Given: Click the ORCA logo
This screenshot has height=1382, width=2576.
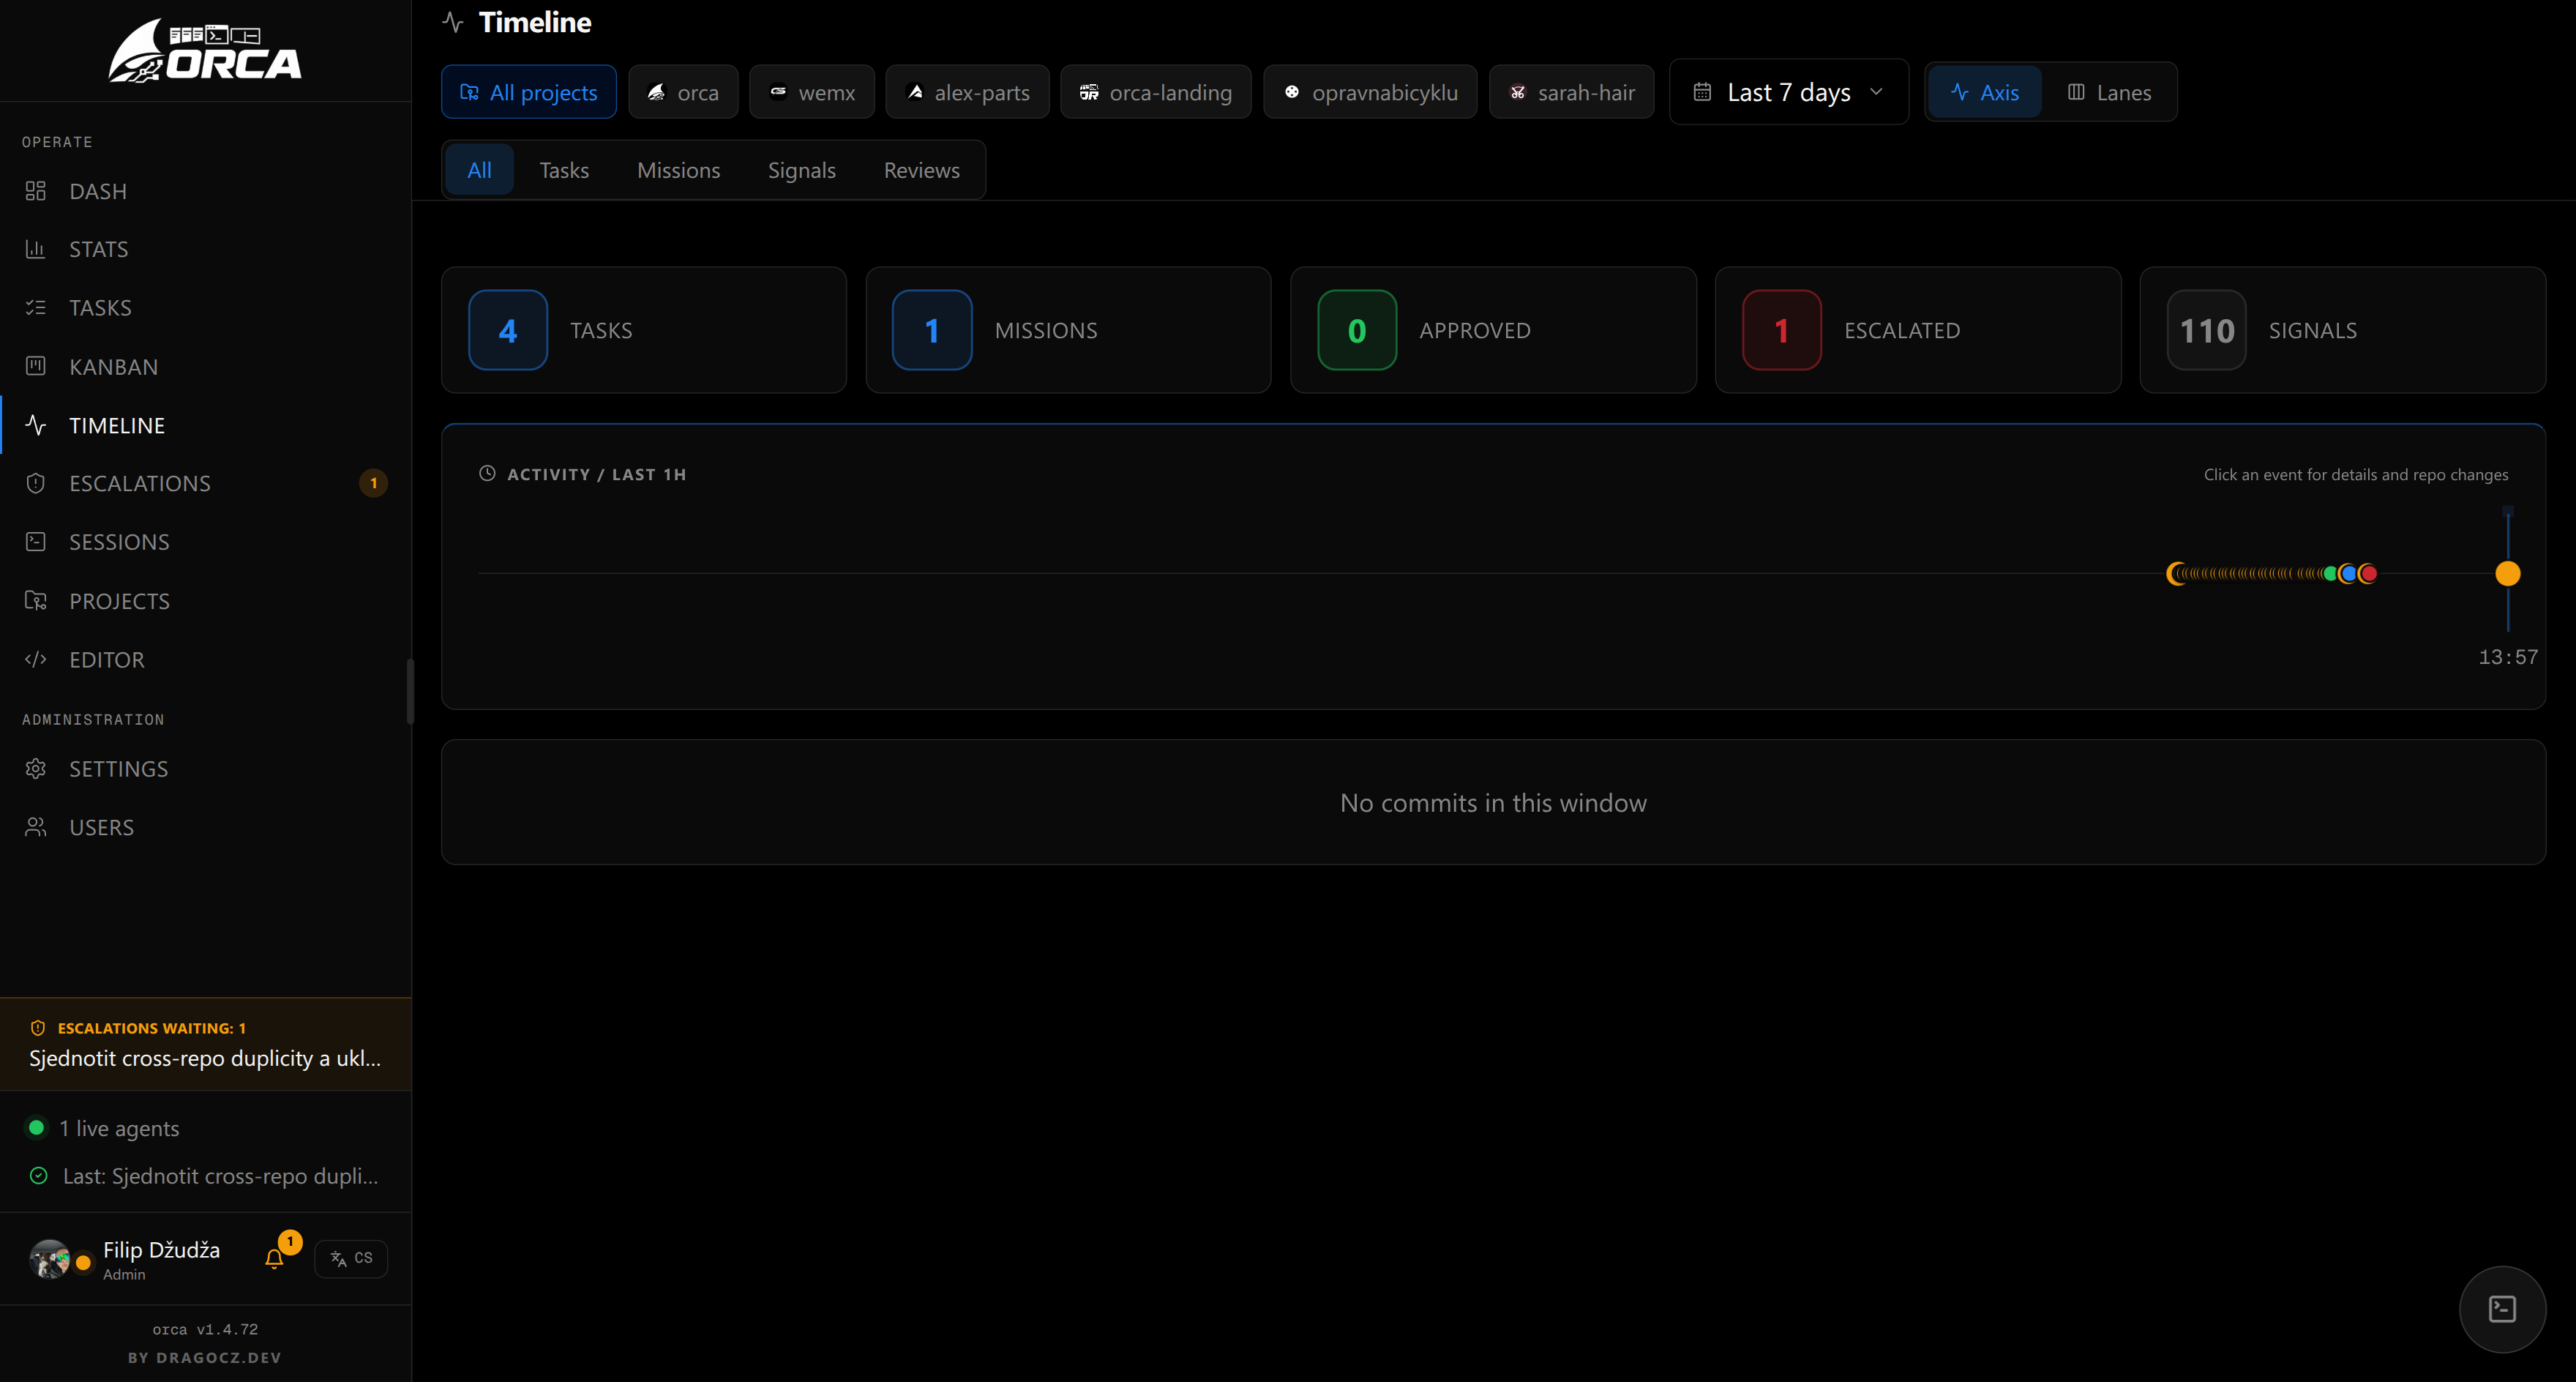Looking at the screenshot, I should coord(205,50).
